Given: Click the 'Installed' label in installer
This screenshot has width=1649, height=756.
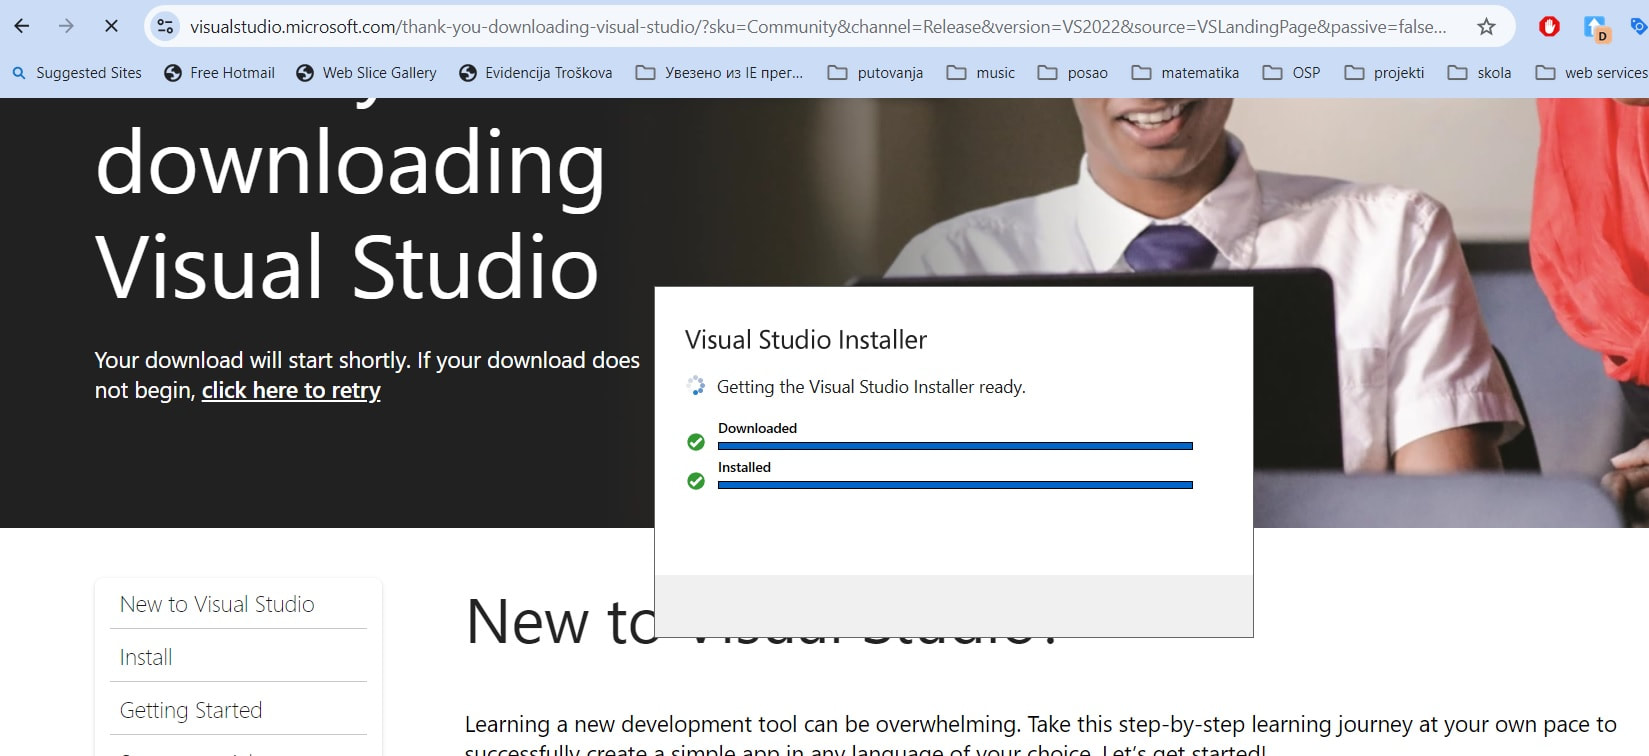Looking at the screenshot, I should click(x=744, y=467).
